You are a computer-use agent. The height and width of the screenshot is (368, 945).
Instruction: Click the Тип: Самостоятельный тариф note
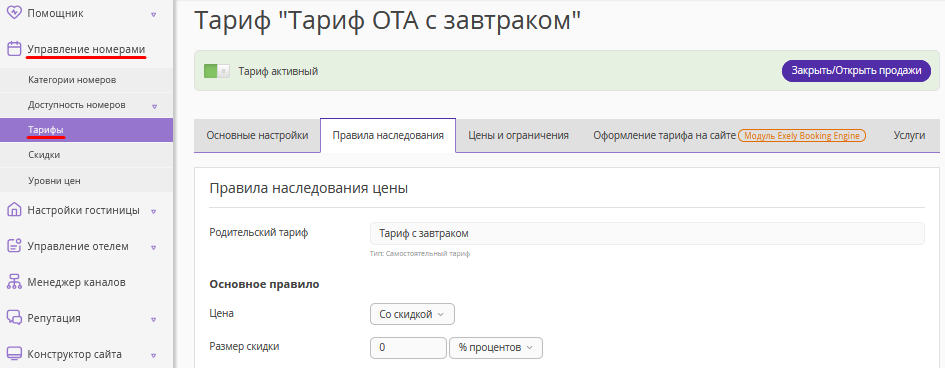tap(420, 254)
